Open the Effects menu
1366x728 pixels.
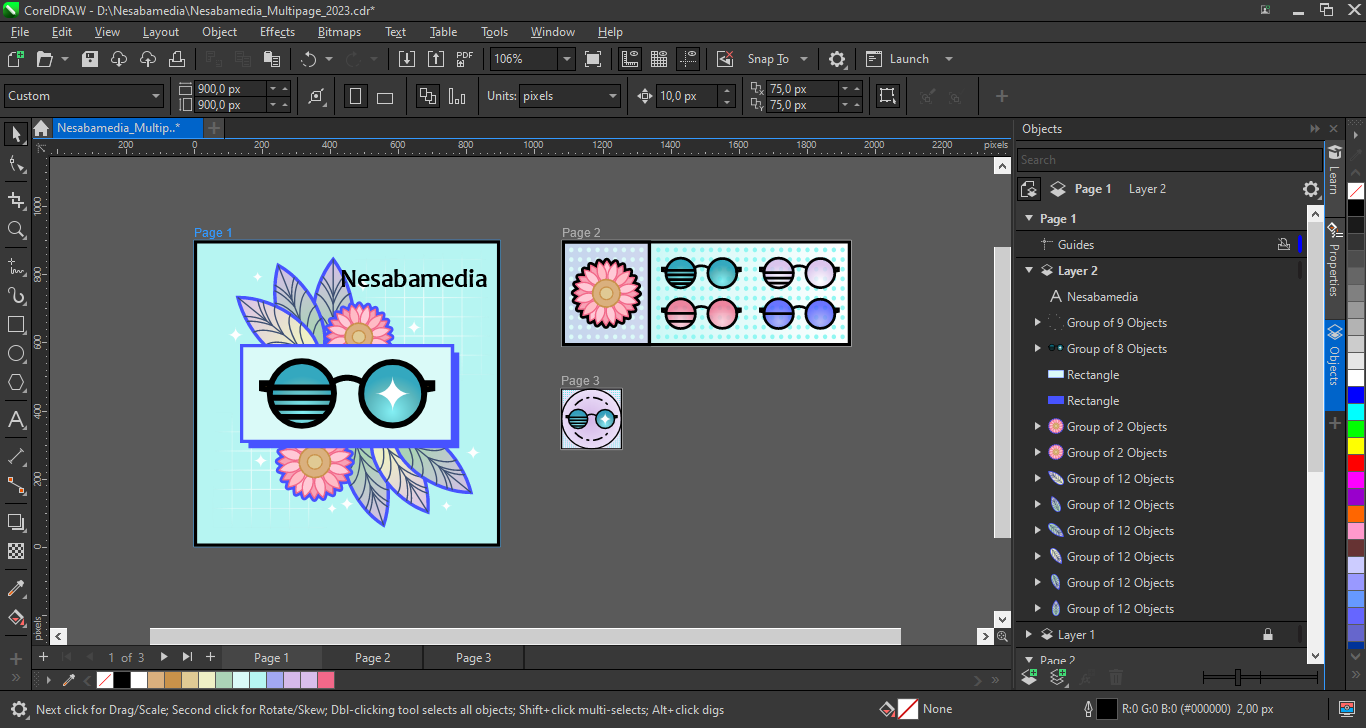click(277, 32)
